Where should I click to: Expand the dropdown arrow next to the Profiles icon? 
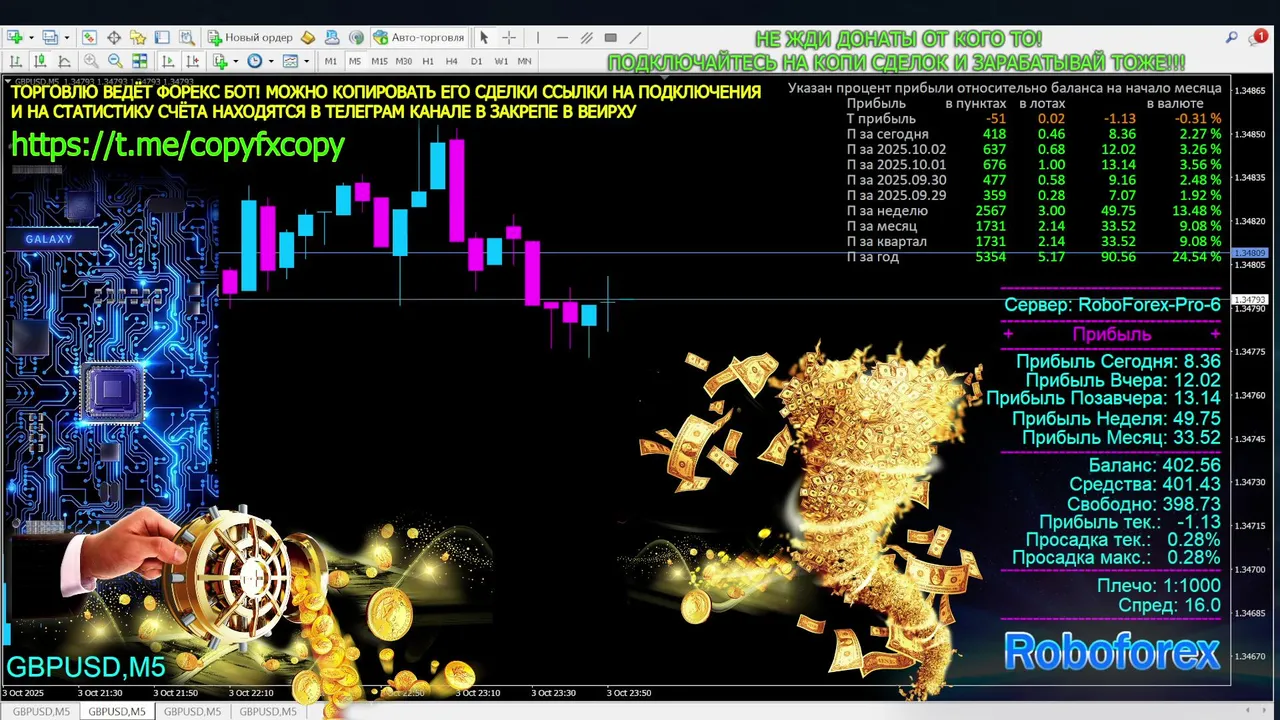click(x=67, y=37)
